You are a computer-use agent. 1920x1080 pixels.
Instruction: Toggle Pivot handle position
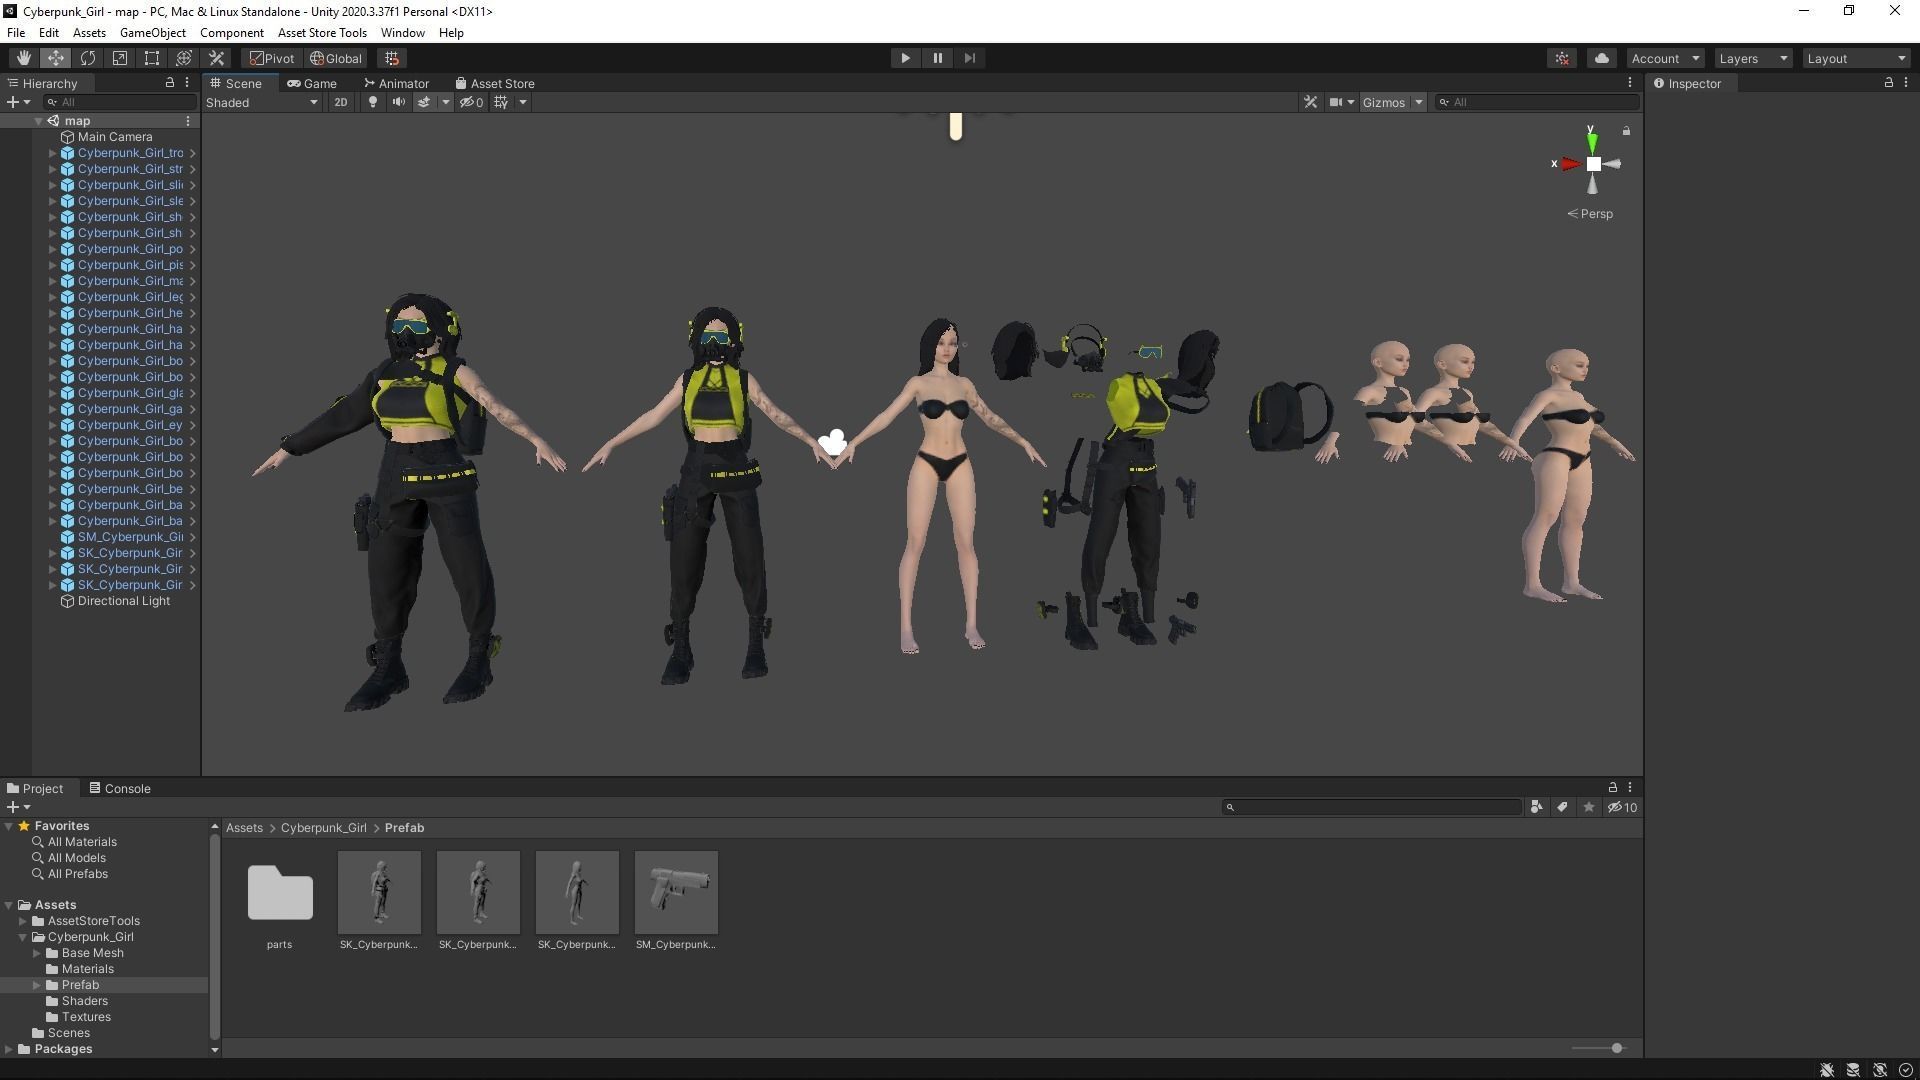point(272,58)
